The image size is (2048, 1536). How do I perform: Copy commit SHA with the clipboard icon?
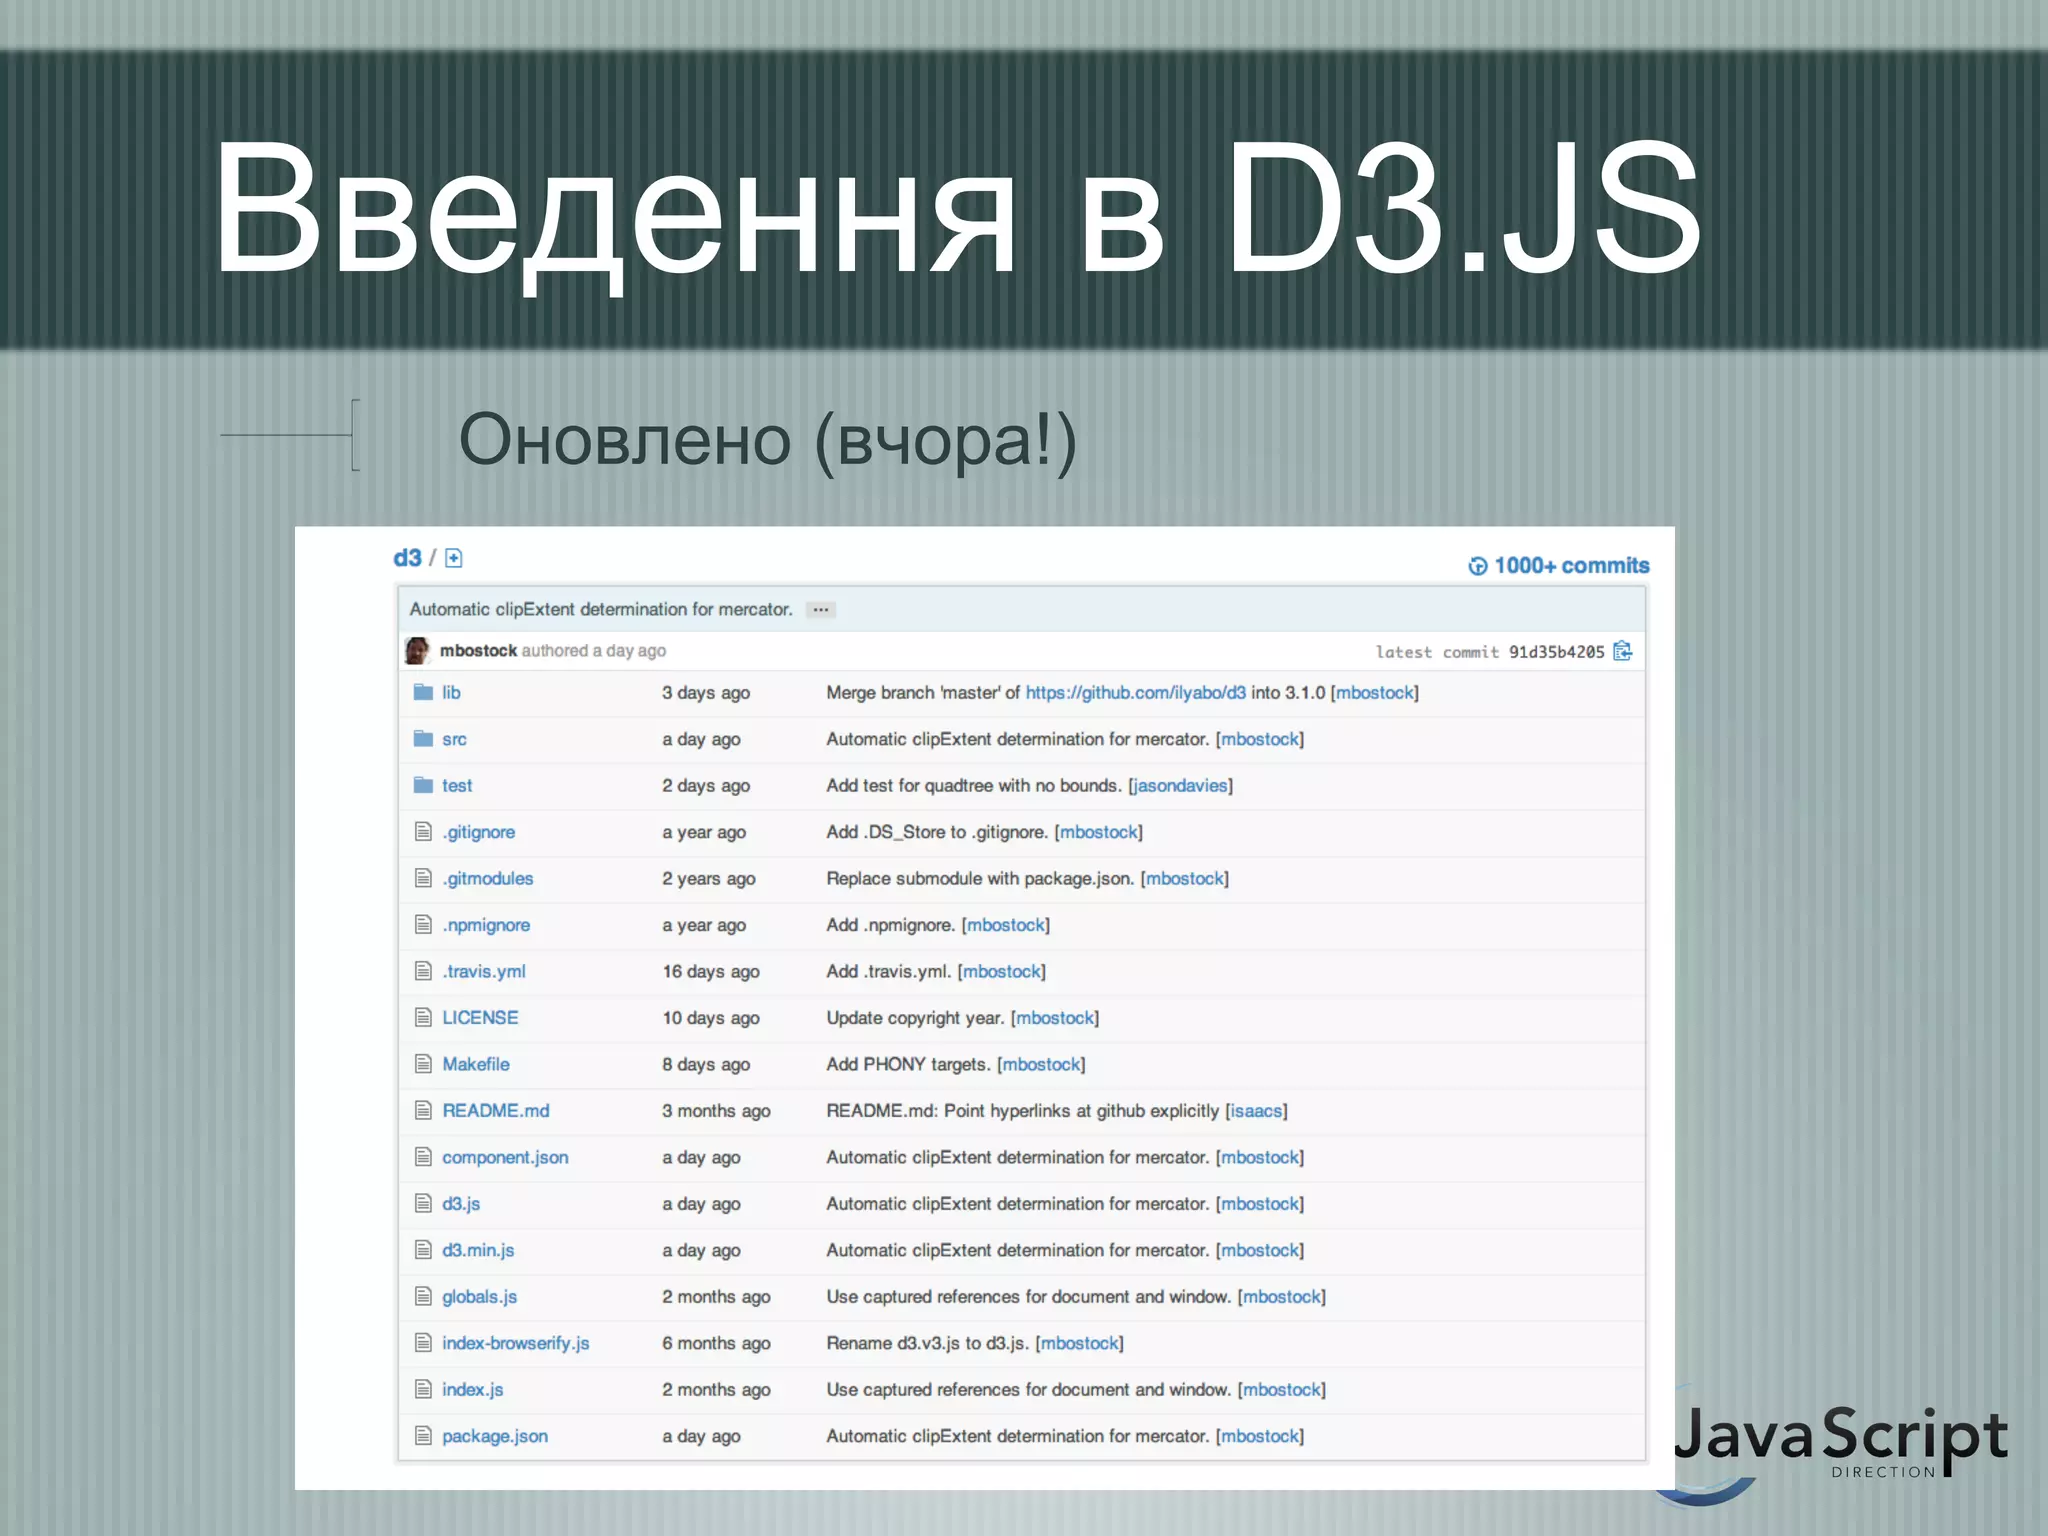[1622, 651]
